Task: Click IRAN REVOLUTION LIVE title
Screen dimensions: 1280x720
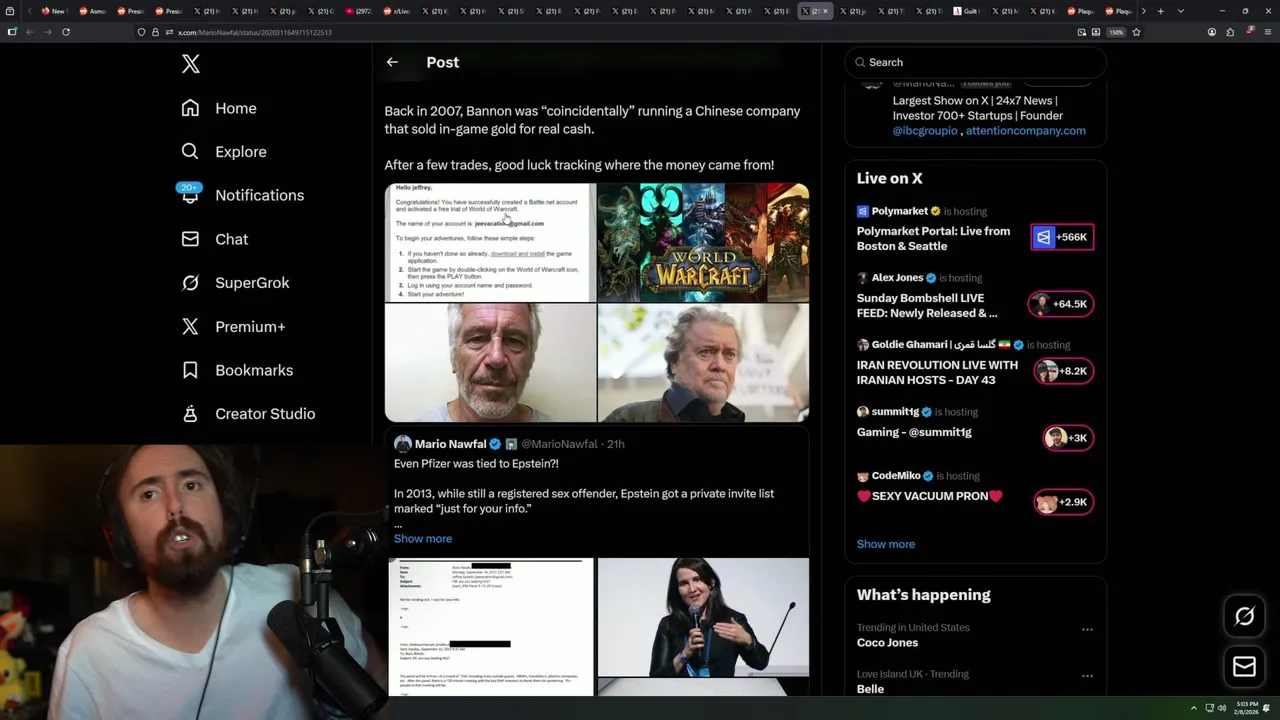Action: coord(937,372)
